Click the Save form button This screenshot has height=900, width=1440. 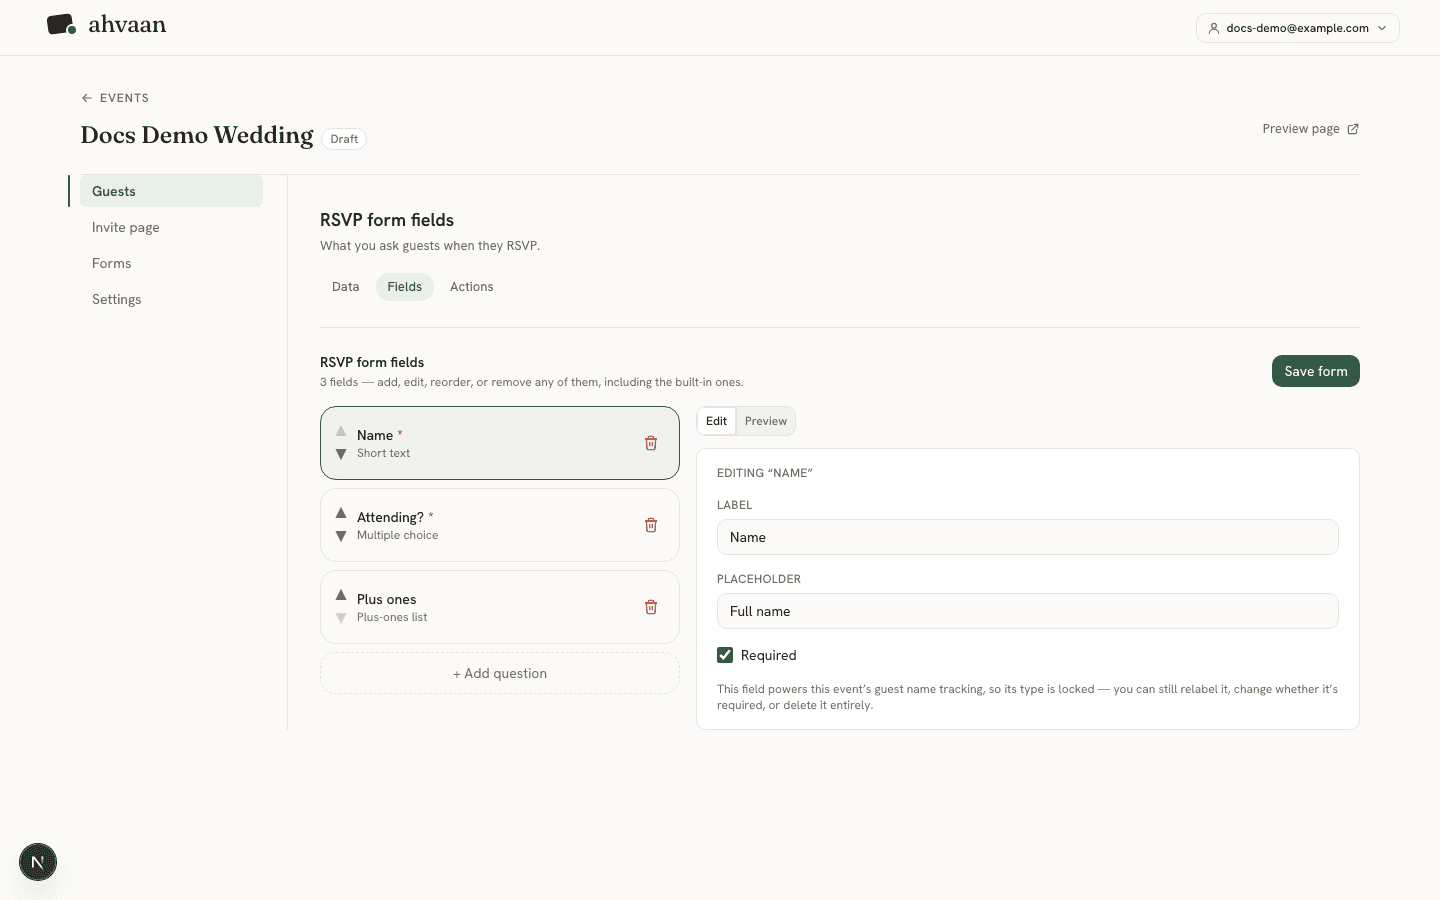(1315, 371)
